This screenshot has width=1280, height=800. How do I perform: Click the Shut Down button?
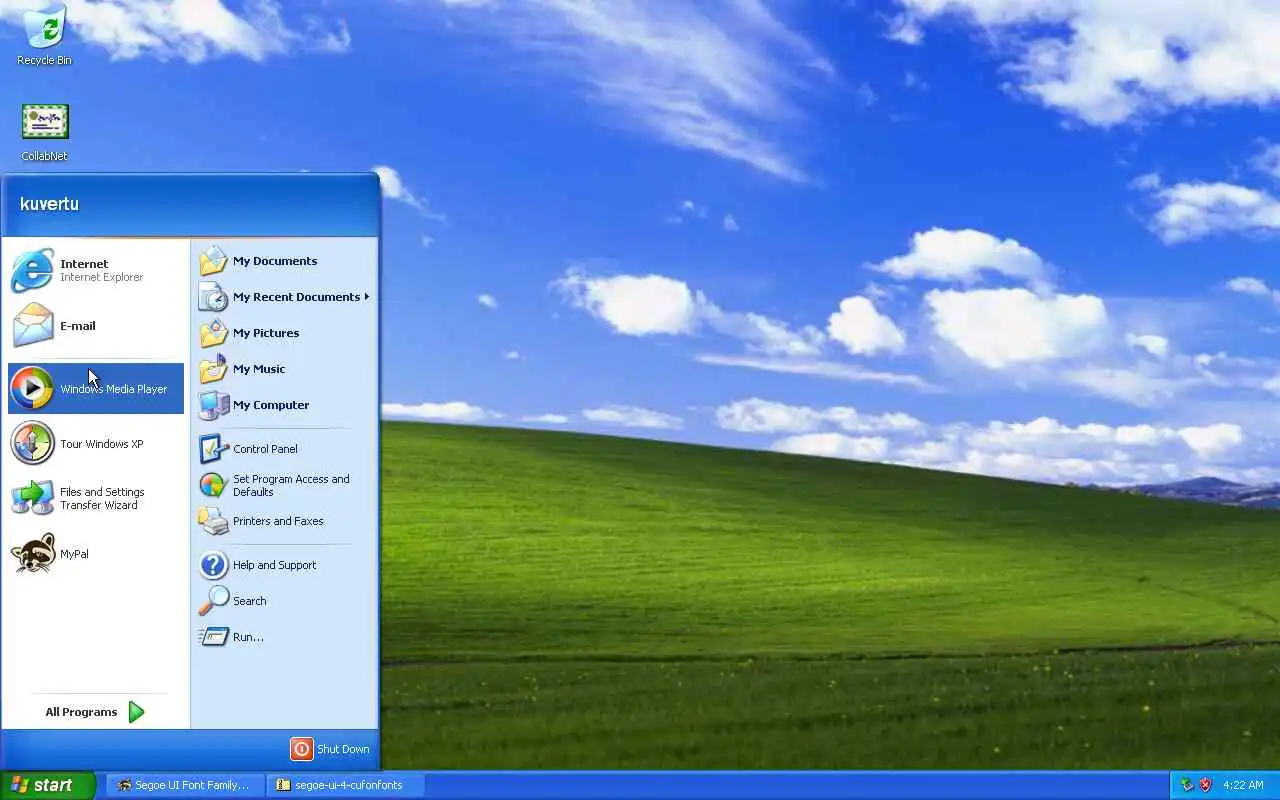point(330,749)
